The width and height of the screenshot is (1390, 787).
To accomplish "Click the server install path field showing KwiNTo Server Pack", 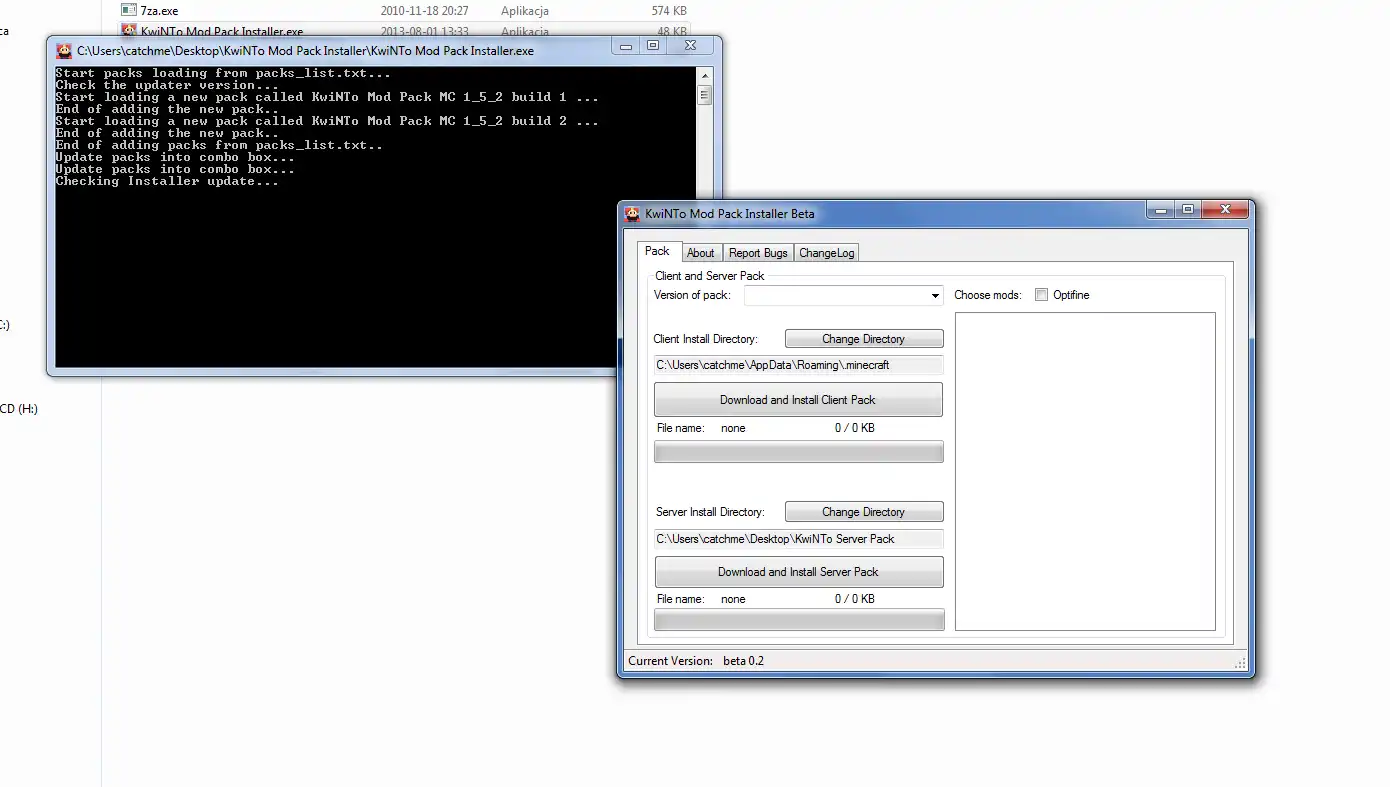I will click(798, 539).
